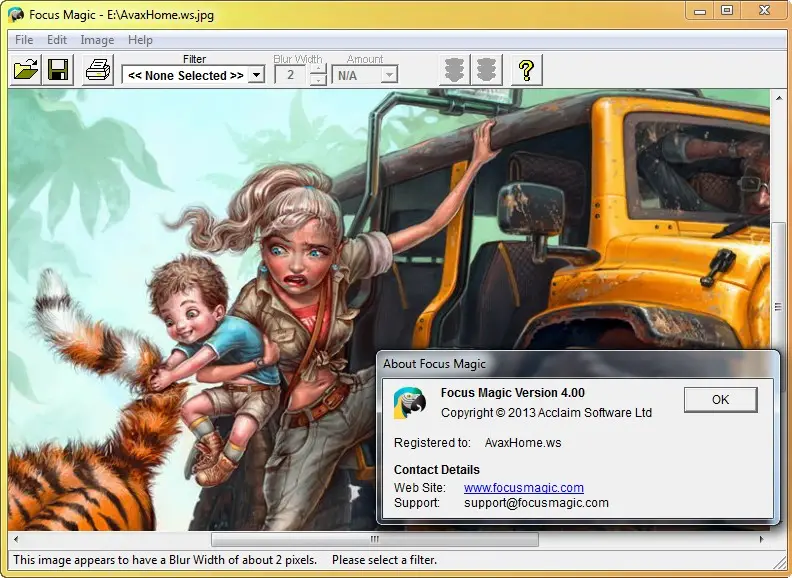The width and height of the screenshot is (792, 578).
Task: Click the AvaxHome.ws registered name
Action: tap(523, 443)
